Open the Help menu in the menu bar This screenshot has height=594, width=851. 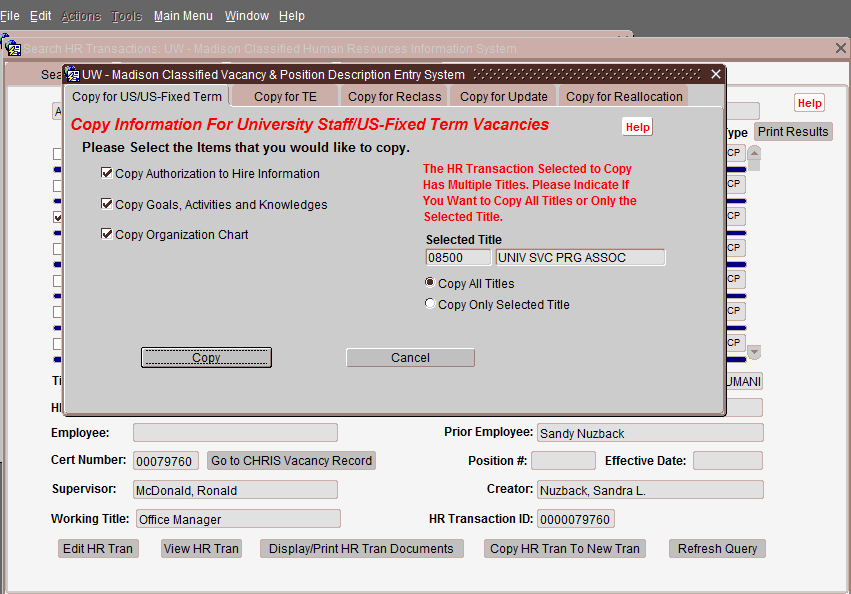(x=292, y=16)
